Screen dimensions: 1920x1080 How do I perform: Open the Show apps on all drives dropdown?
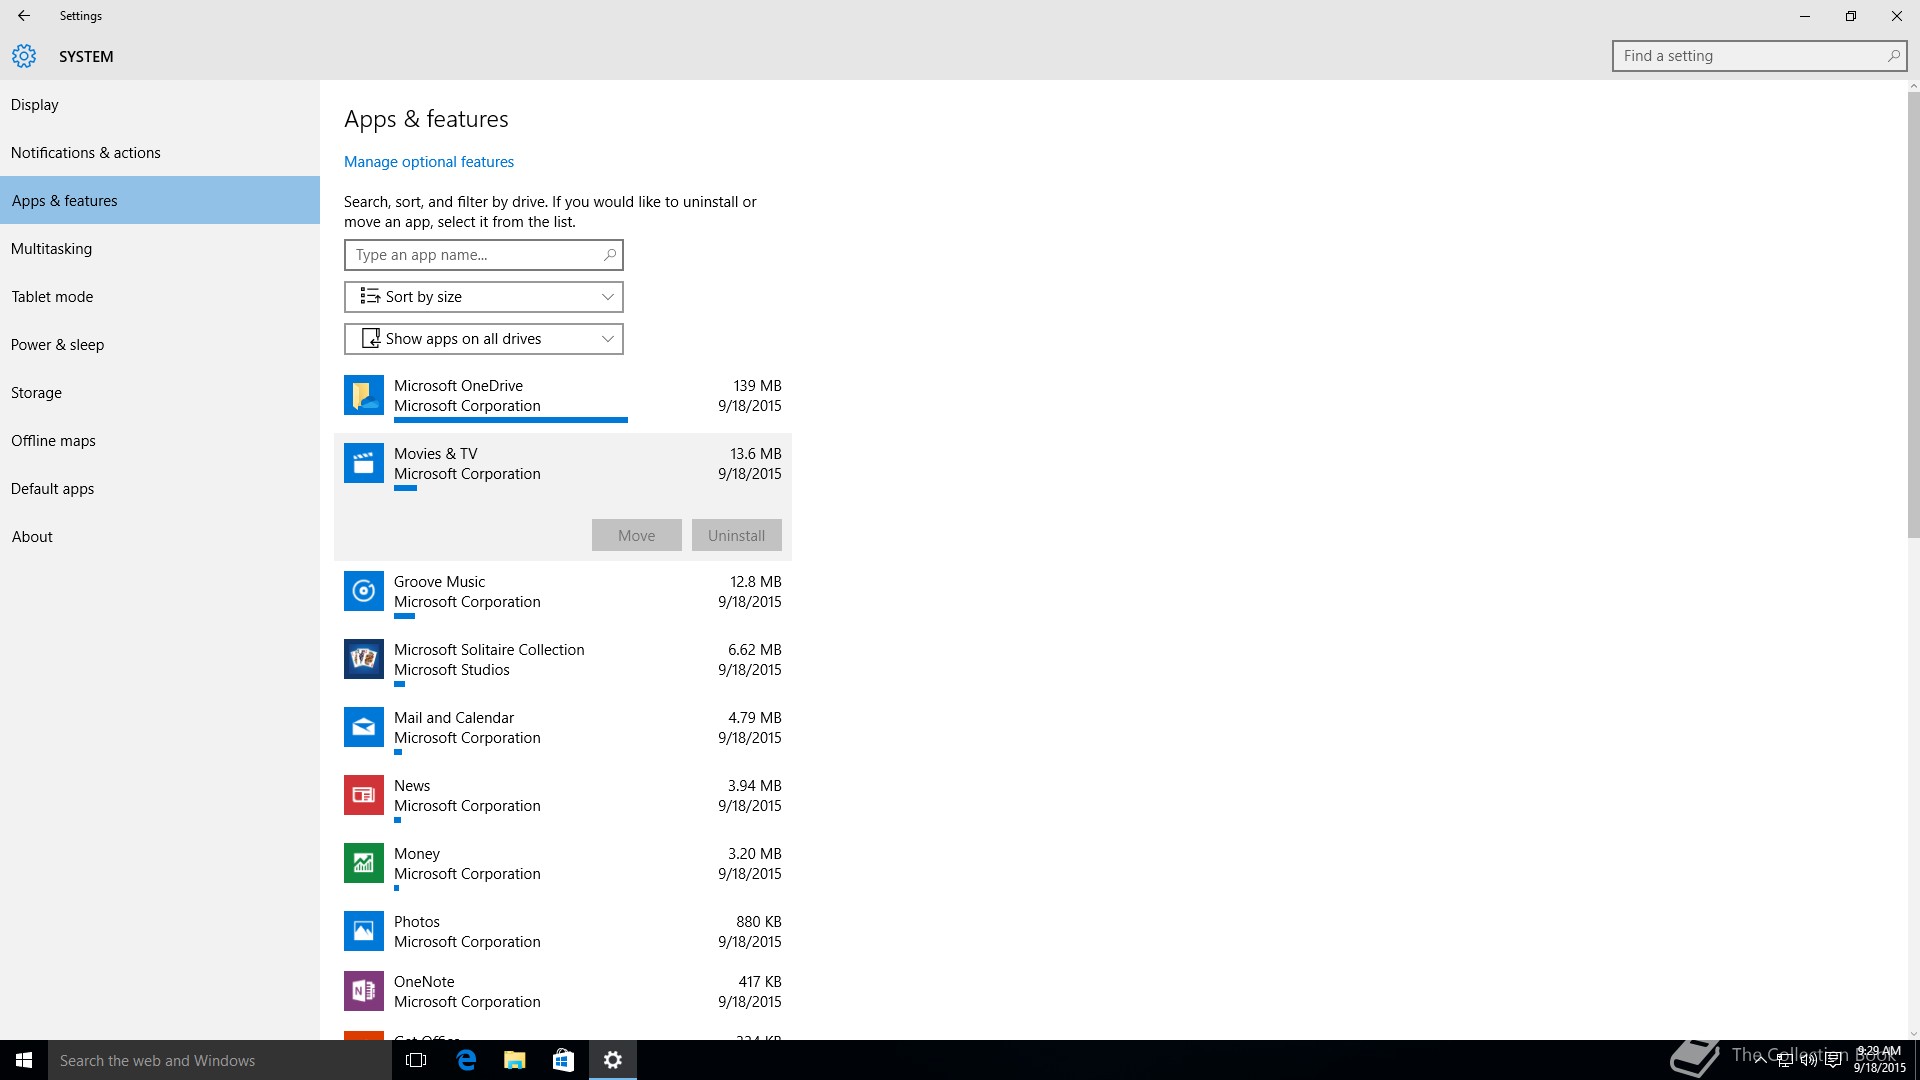[x=484, y=339]
